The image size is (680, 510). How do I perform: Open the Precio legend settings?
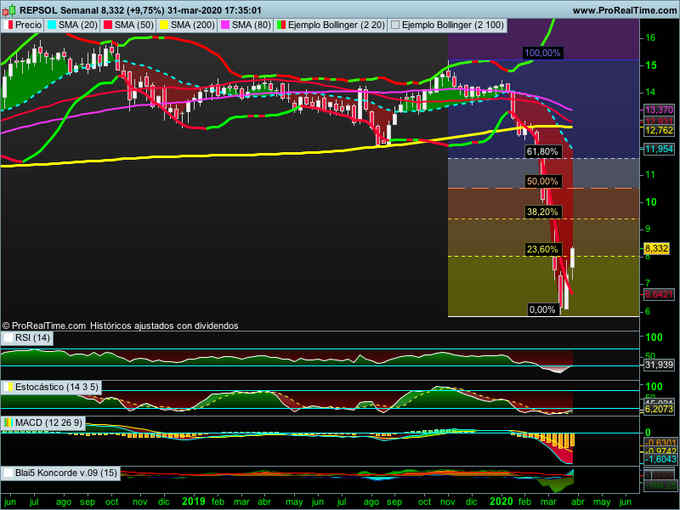click(24, 25)
